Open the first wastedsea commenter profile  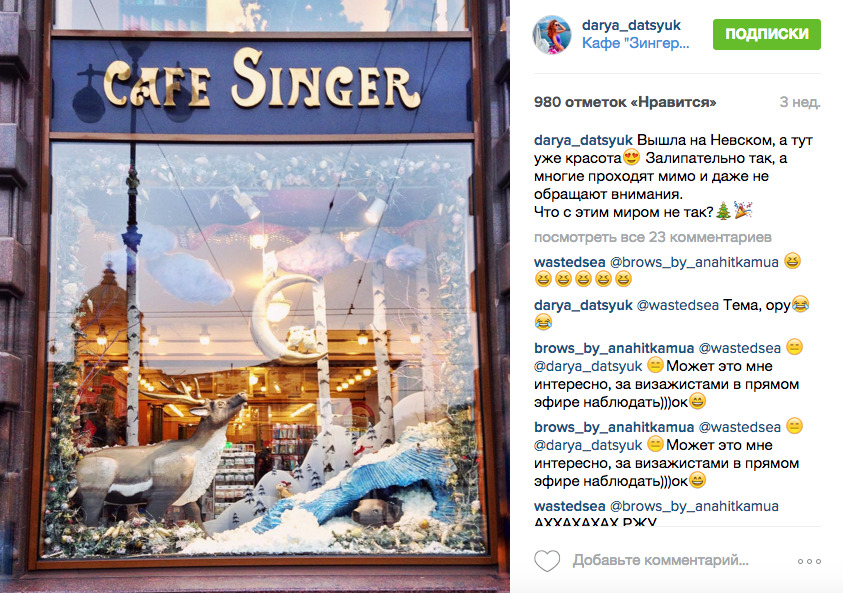[x=569, y=262]
